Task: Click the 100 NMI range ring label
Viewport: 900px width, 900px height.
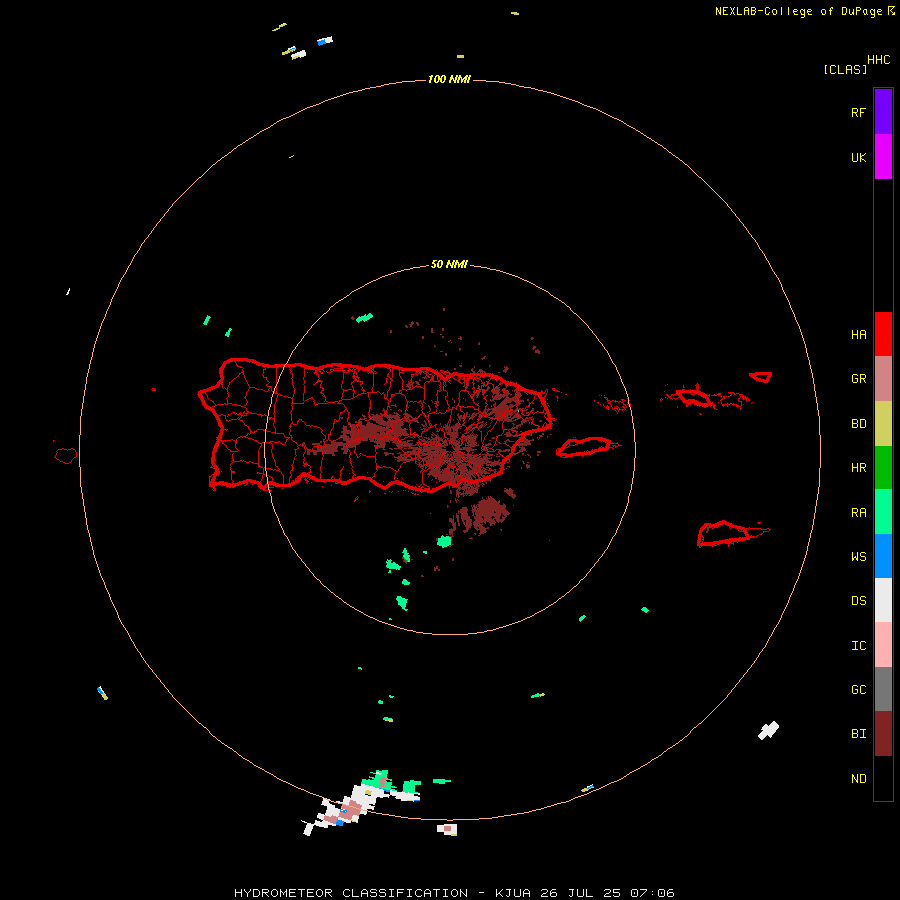Action: (x=449, y=79)
